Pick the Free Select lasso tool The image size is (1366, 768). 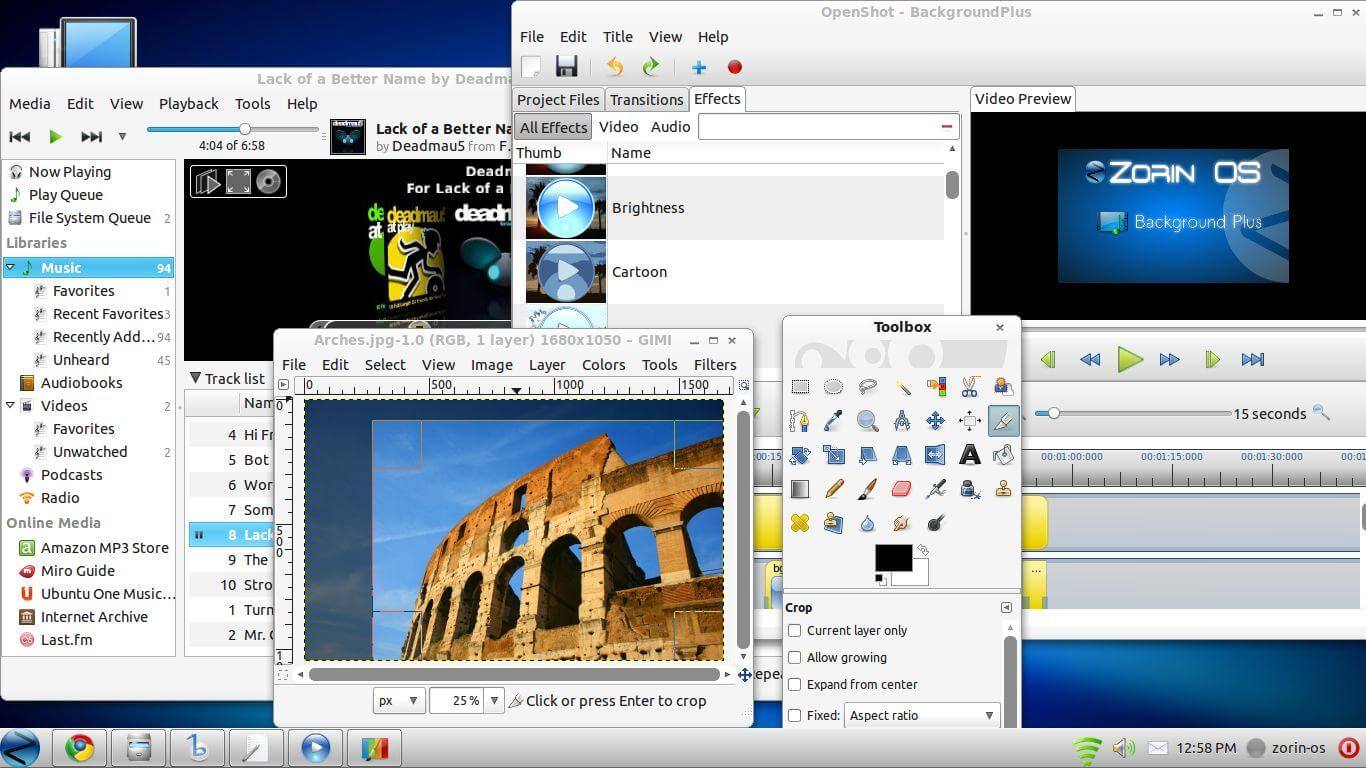pyautogui.click(x=867, y=387)
